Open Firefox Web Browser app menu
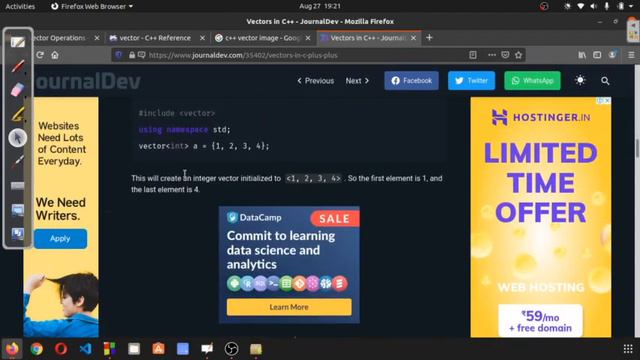 (x=92, y=6)
